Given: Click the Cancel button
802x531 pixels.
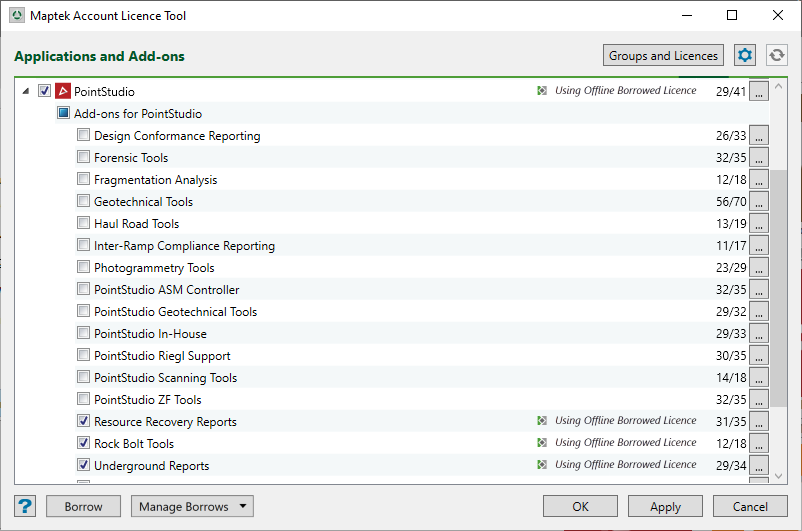Looking at the screenshot, I should [750, 506].
